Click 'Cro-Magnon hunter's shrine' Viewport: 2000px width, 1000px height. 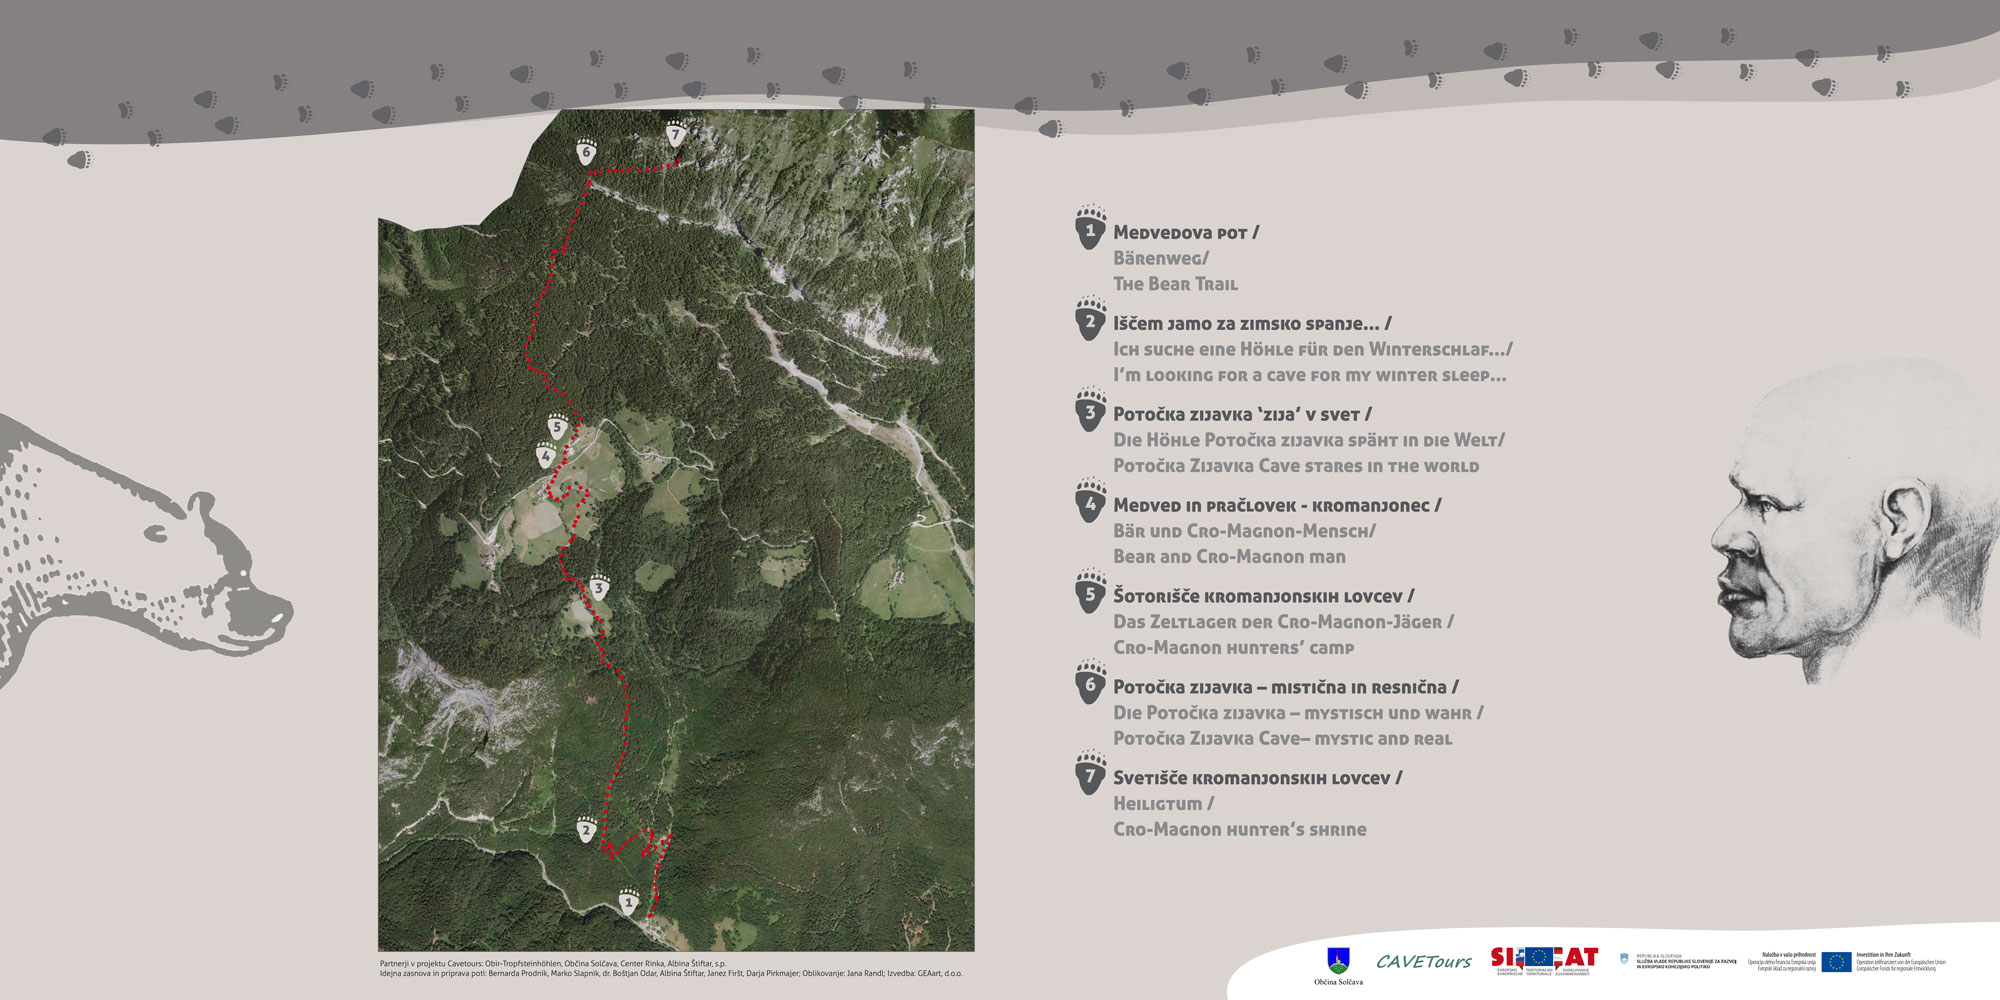tap(1239, 830)
